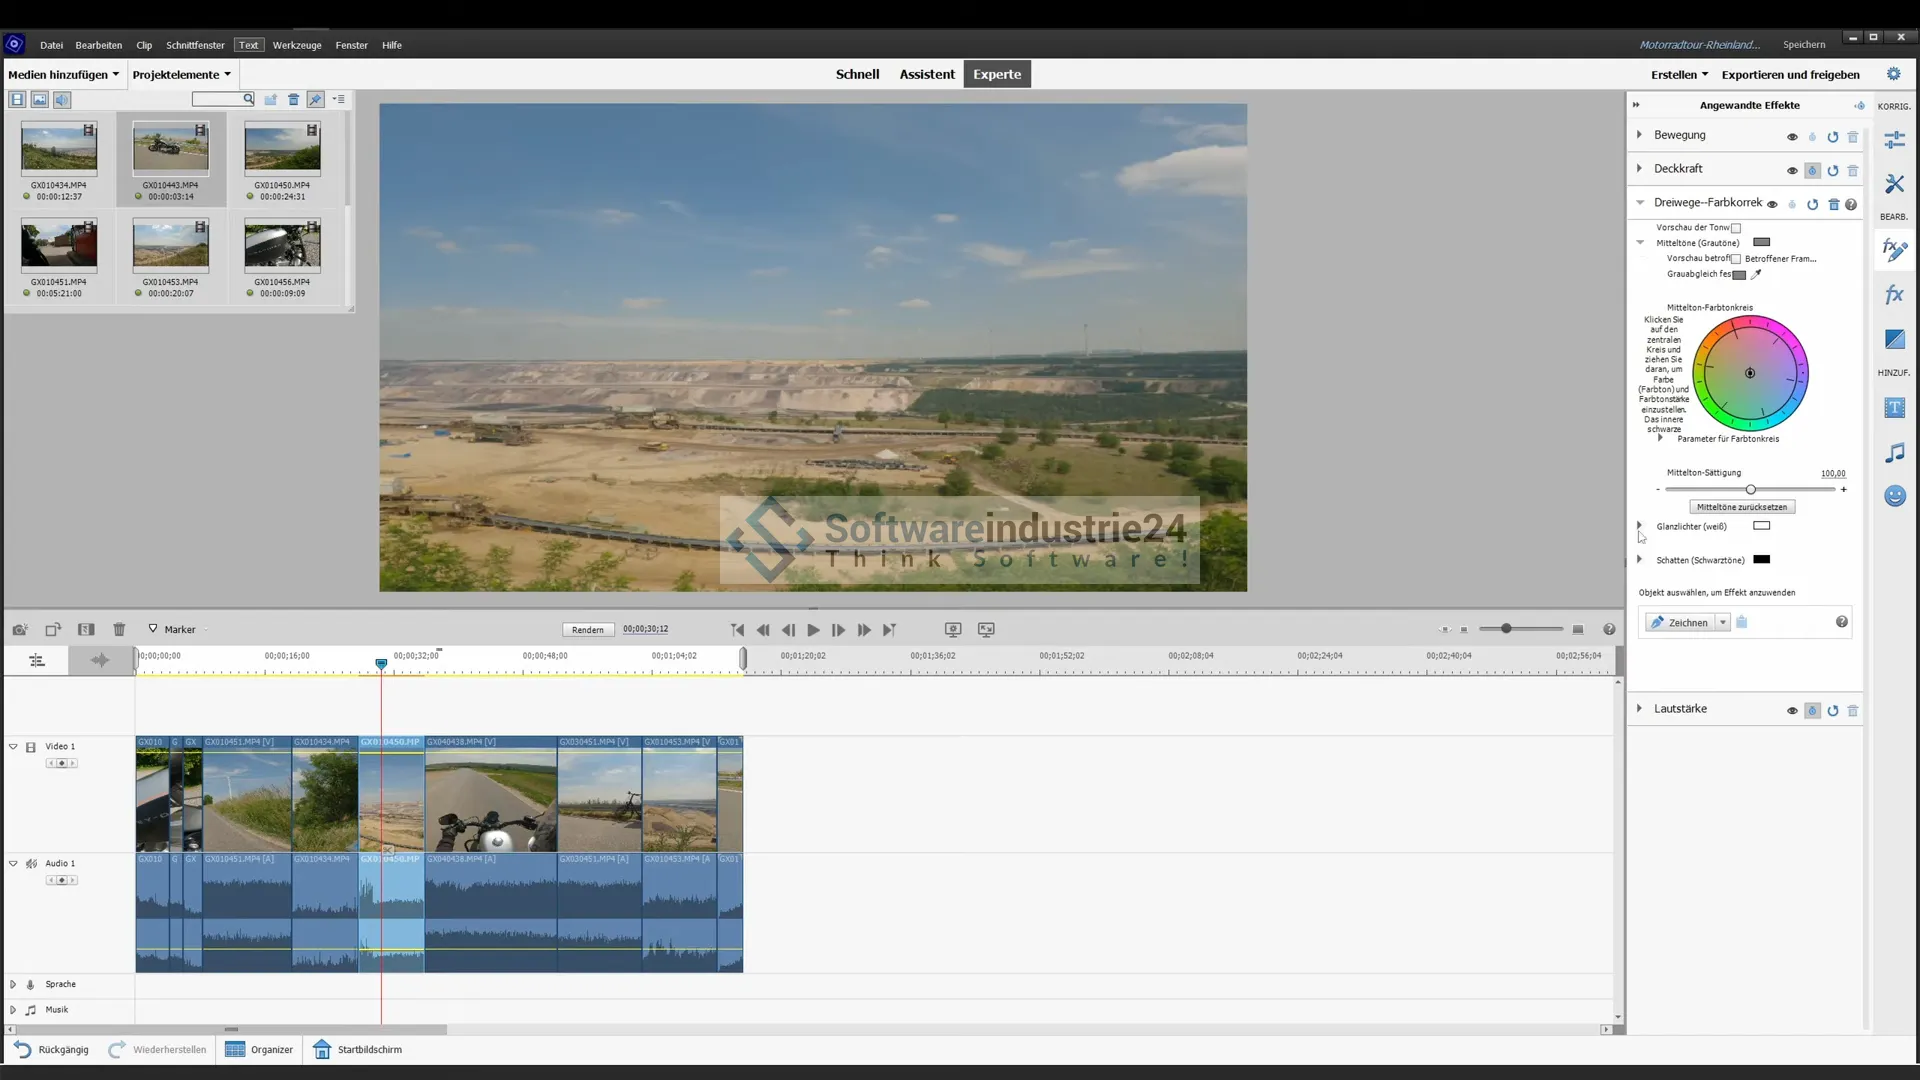Select the GX010451.MP4 thumbnail in project bin
1920x1080 pixels.
[x=59, y=246]
